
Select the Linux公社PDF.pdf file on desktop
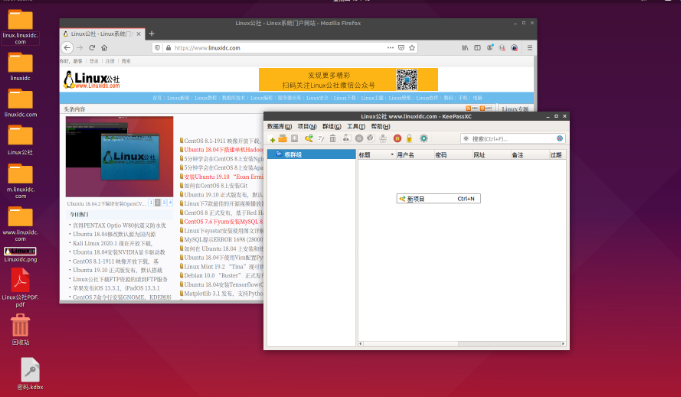pos(20,288)
